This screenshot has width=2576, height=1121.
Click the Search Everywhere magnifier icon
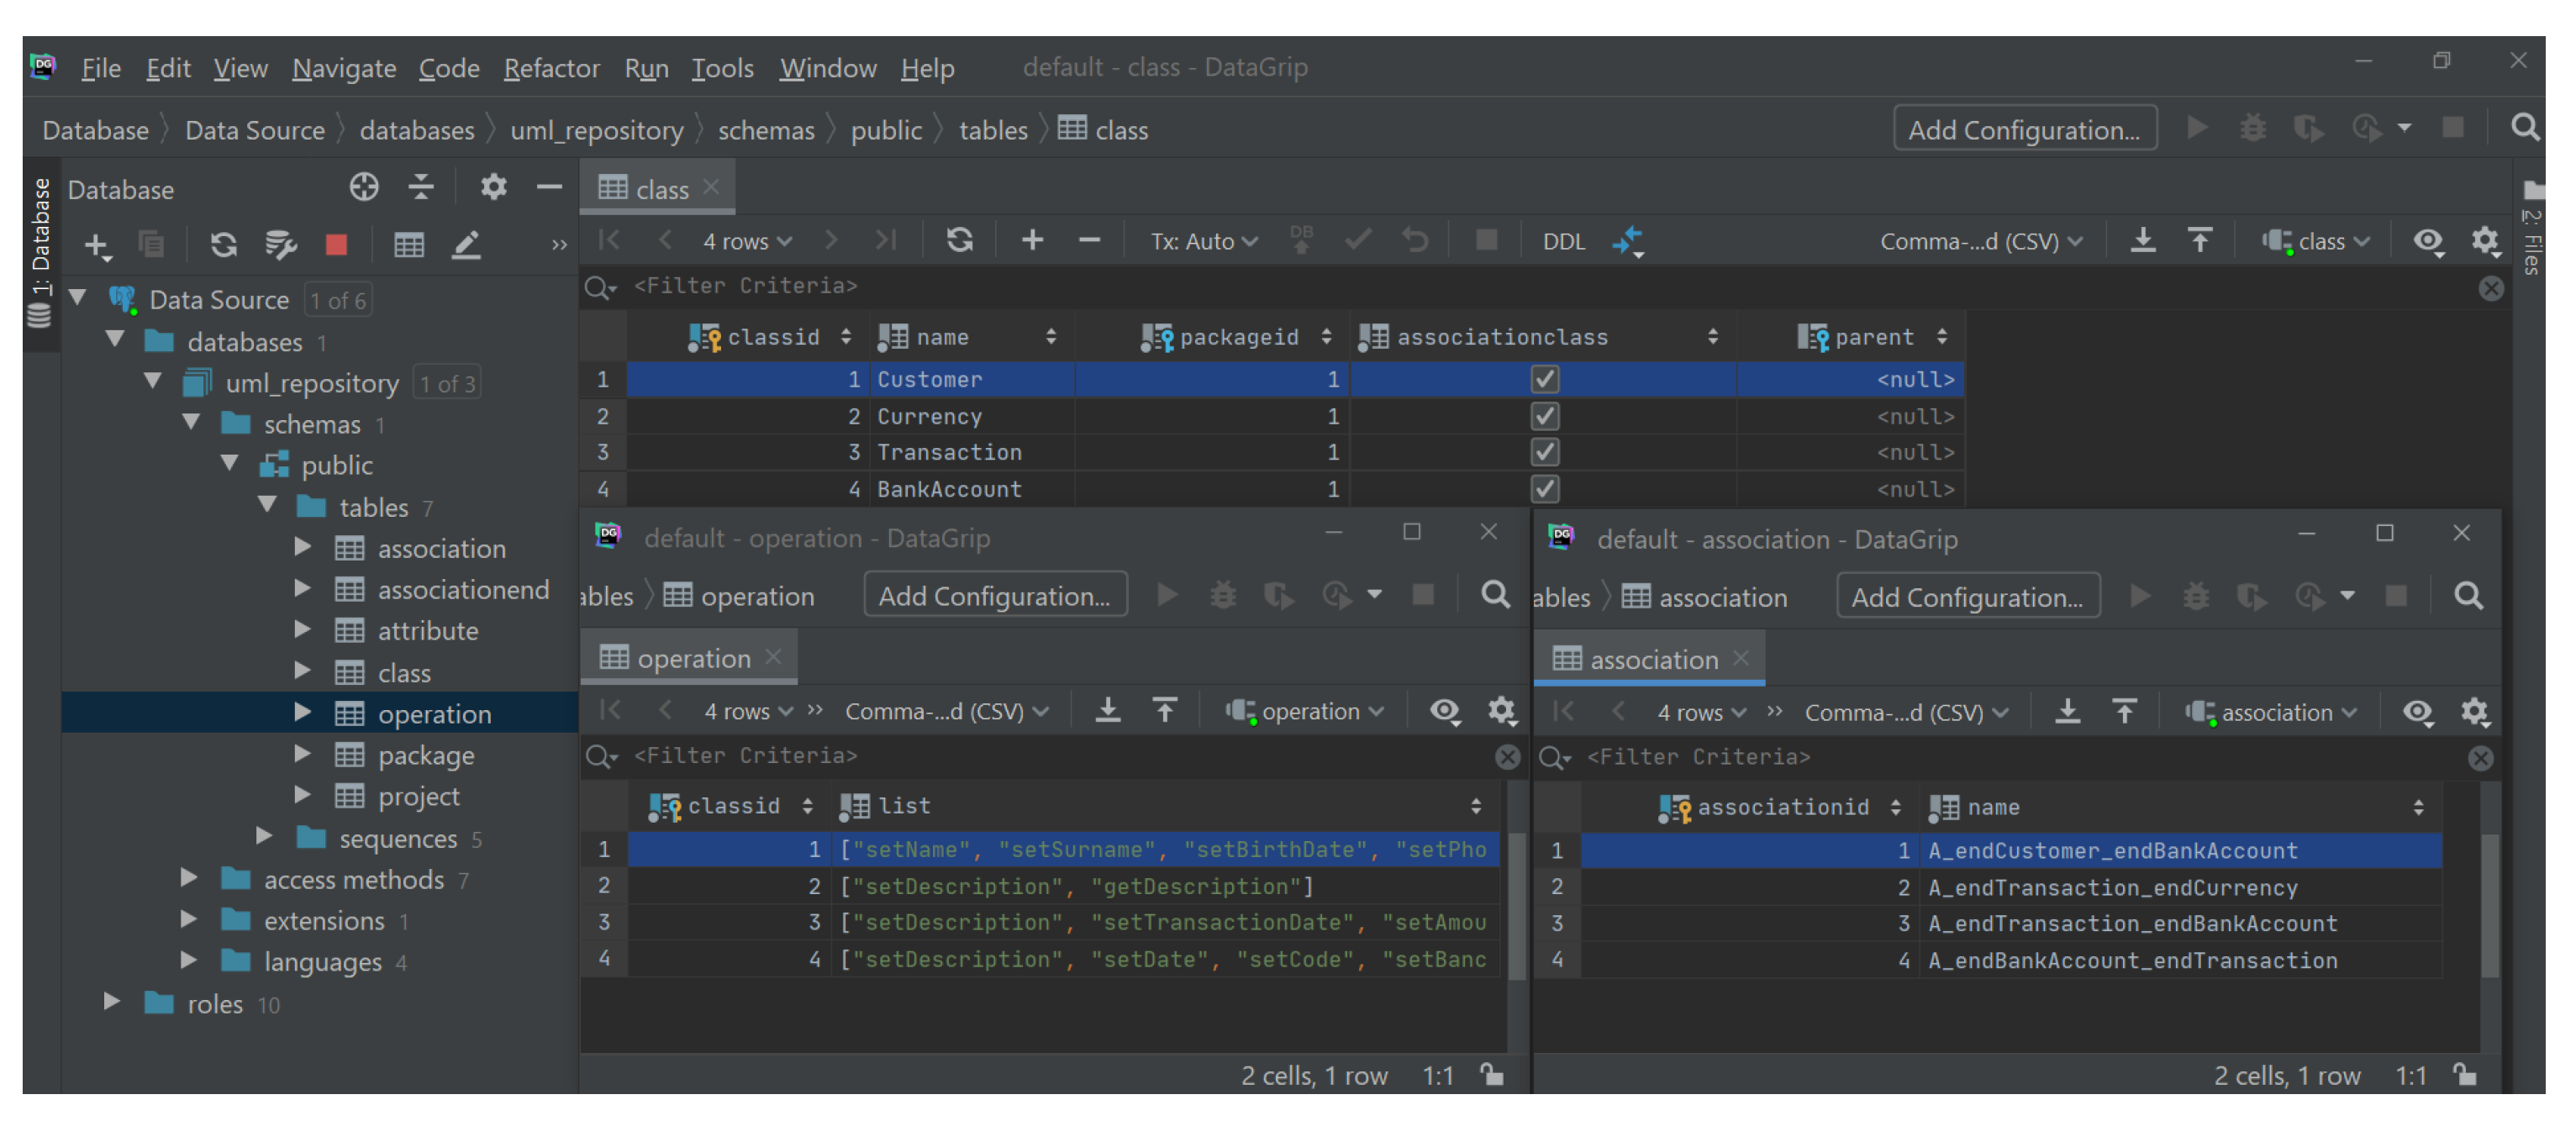[2524, 128]
